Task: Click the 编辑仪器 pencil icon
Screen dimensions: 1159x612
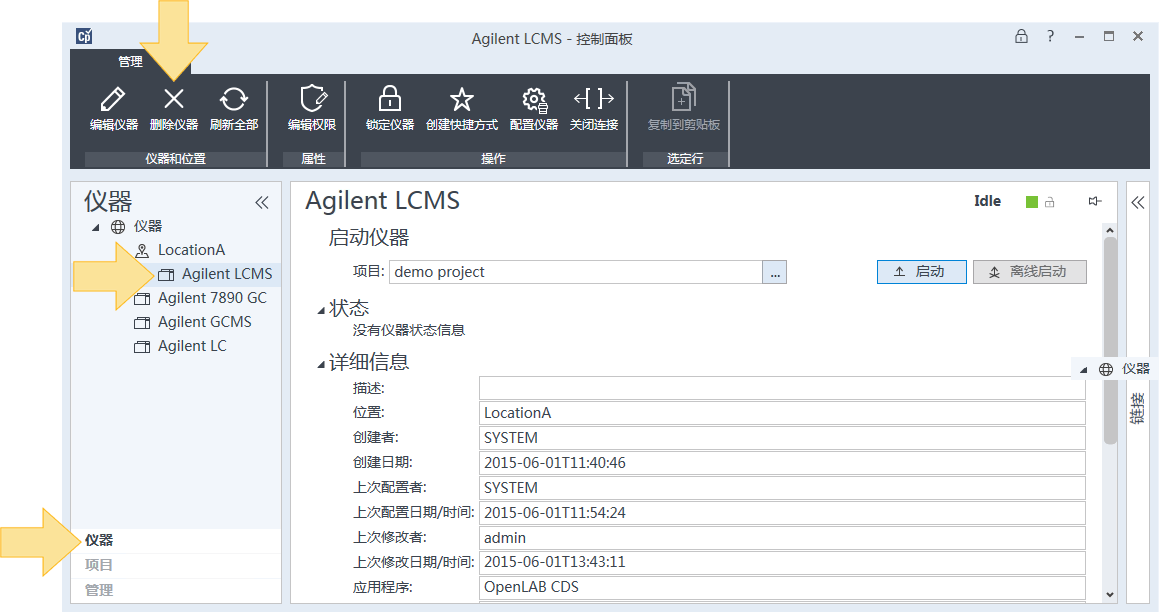Action: pos(113,99)
